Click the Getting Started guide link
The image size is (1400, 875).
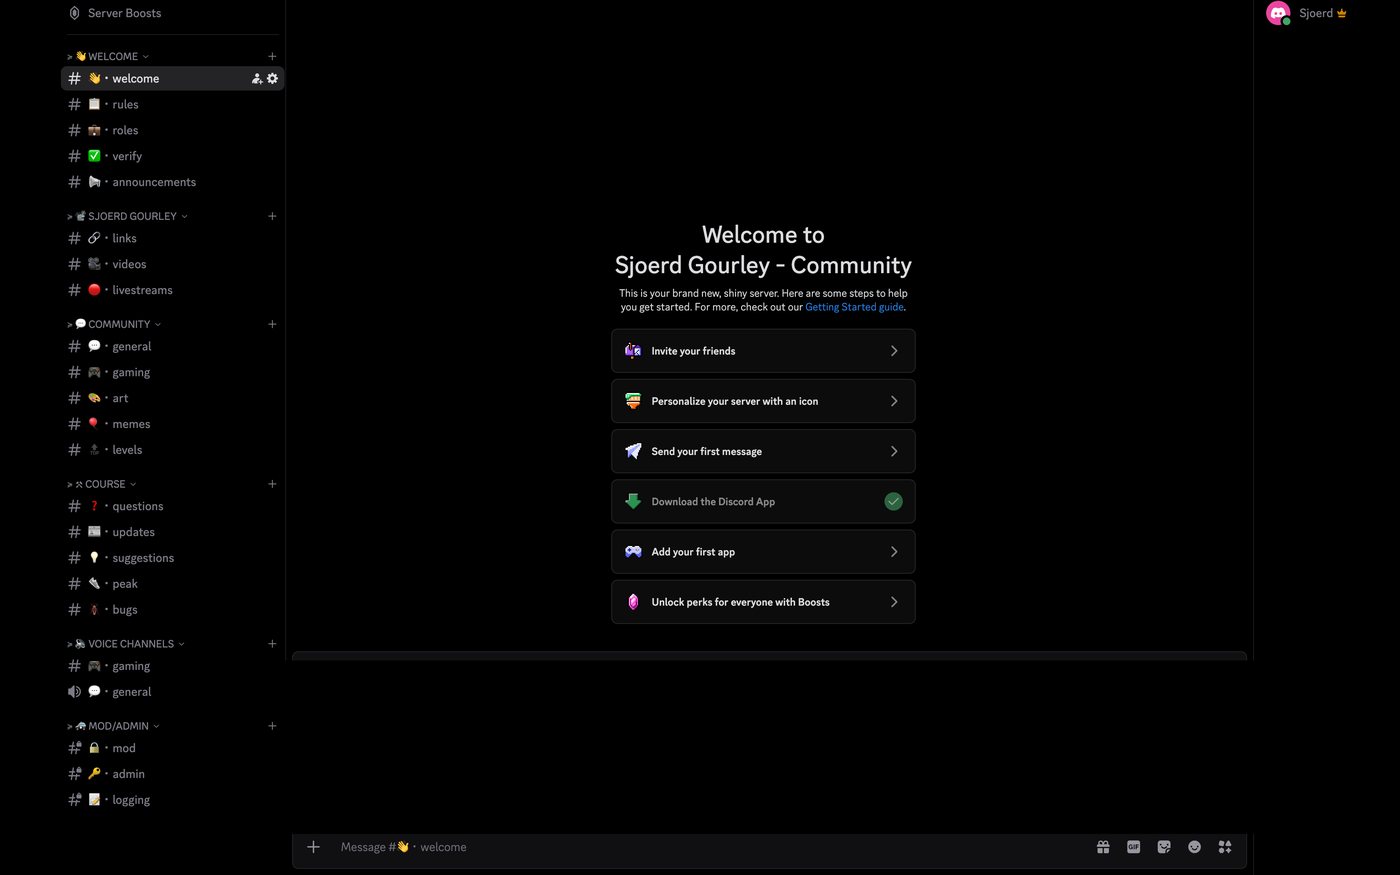(x=854, y=307)
